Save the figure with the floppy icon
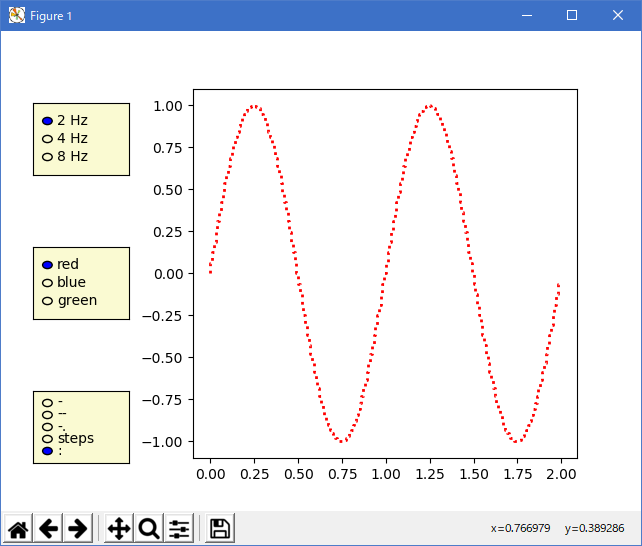The image size is (642, 546). pyautogui.click(x=220, y=529)
